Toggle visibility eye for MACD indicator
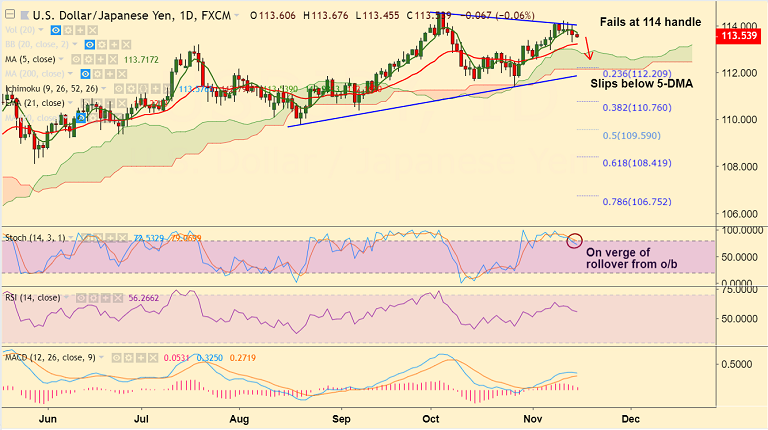This screenshot has height=430, width=768. coord(117,358)
